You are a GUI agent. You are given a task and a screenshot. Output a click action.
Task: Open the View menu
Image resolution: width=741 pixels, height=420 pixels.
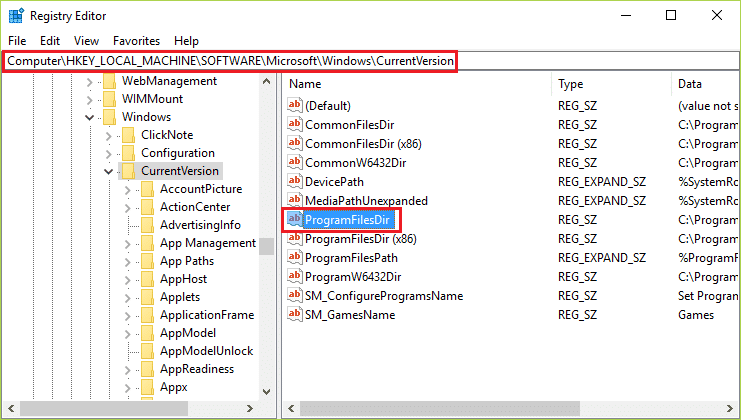click(x=86, y=41)
